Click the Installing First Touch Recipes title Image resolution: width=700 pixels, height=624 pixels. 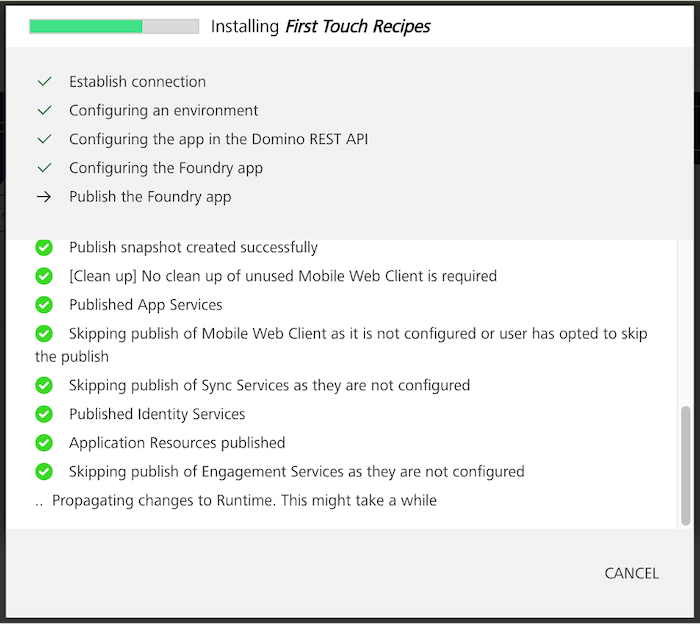[x=321, y=26]
